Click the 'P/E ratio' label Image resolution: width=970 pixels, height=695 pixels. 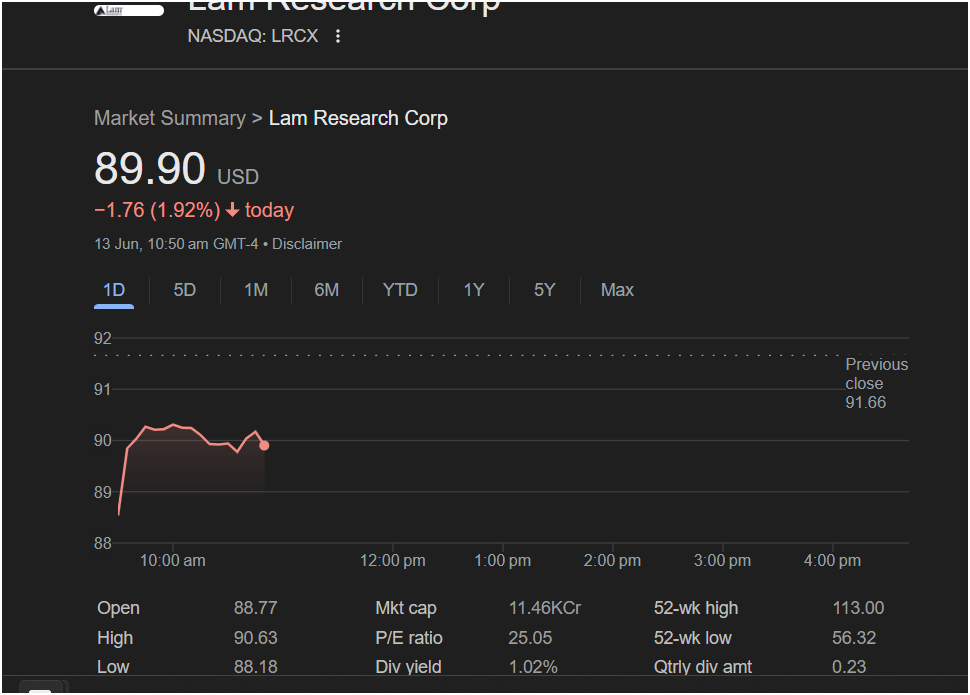pos(409,637)
